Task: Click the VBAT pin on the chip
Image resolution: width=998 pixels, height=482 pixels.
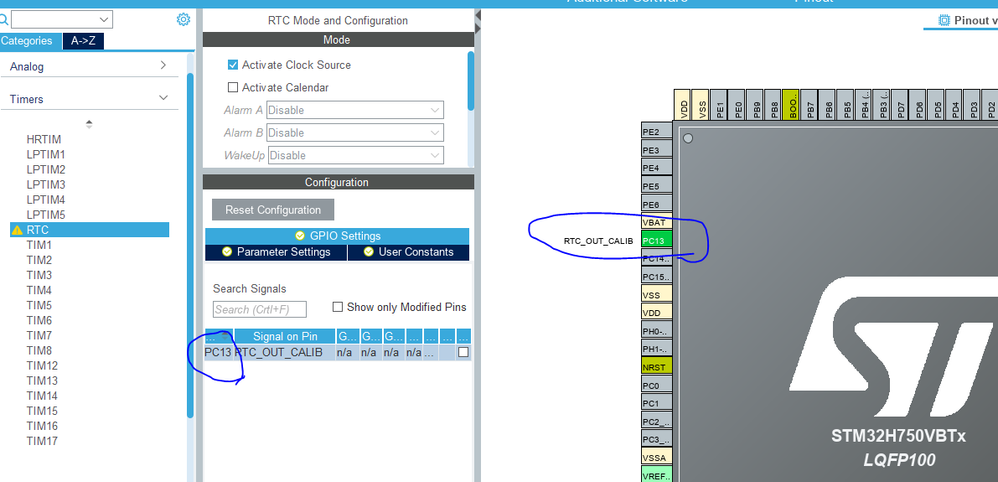Action: [x=656, y=223]
